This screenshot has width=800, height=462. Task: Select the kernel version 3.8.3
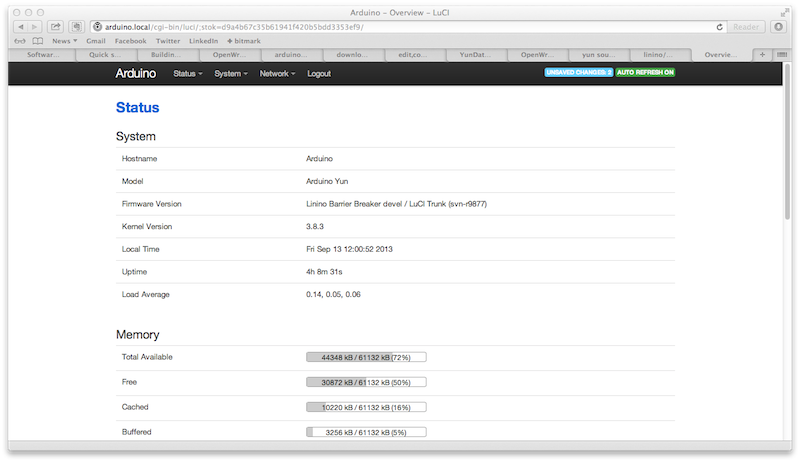(315, 226)
